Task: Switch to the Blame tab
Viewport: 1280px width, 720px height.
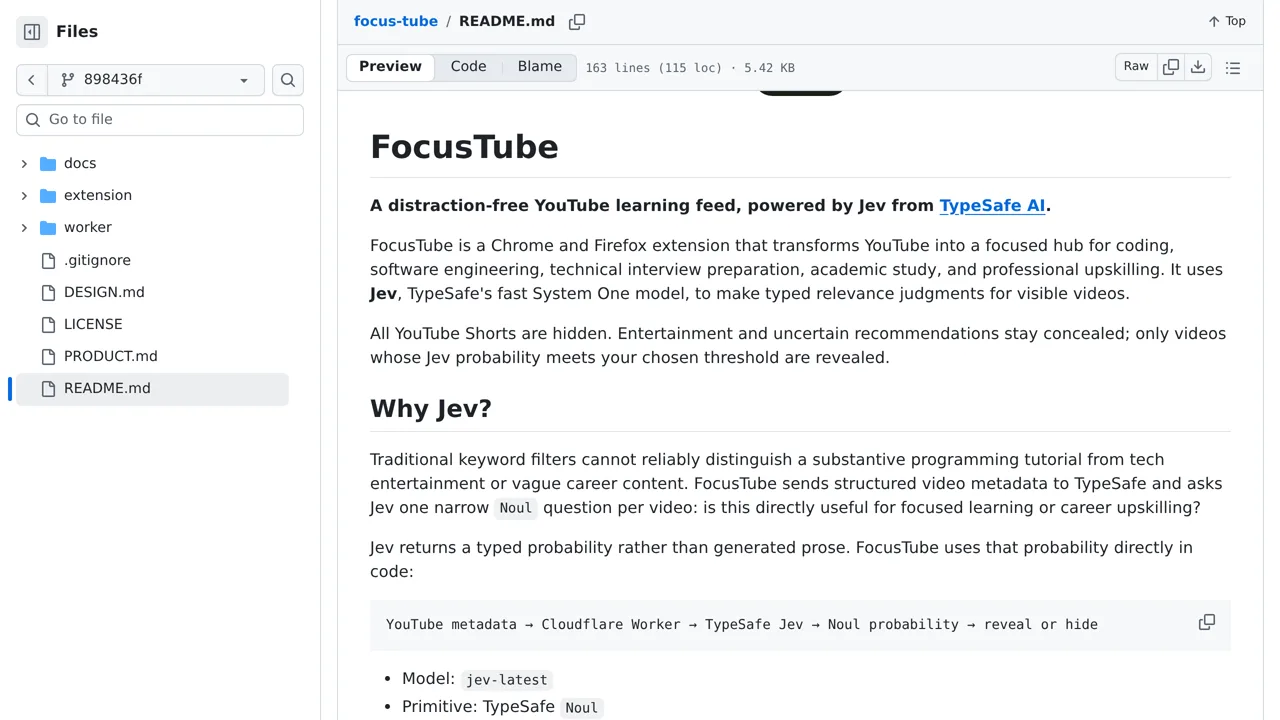Action: (539, 67)
